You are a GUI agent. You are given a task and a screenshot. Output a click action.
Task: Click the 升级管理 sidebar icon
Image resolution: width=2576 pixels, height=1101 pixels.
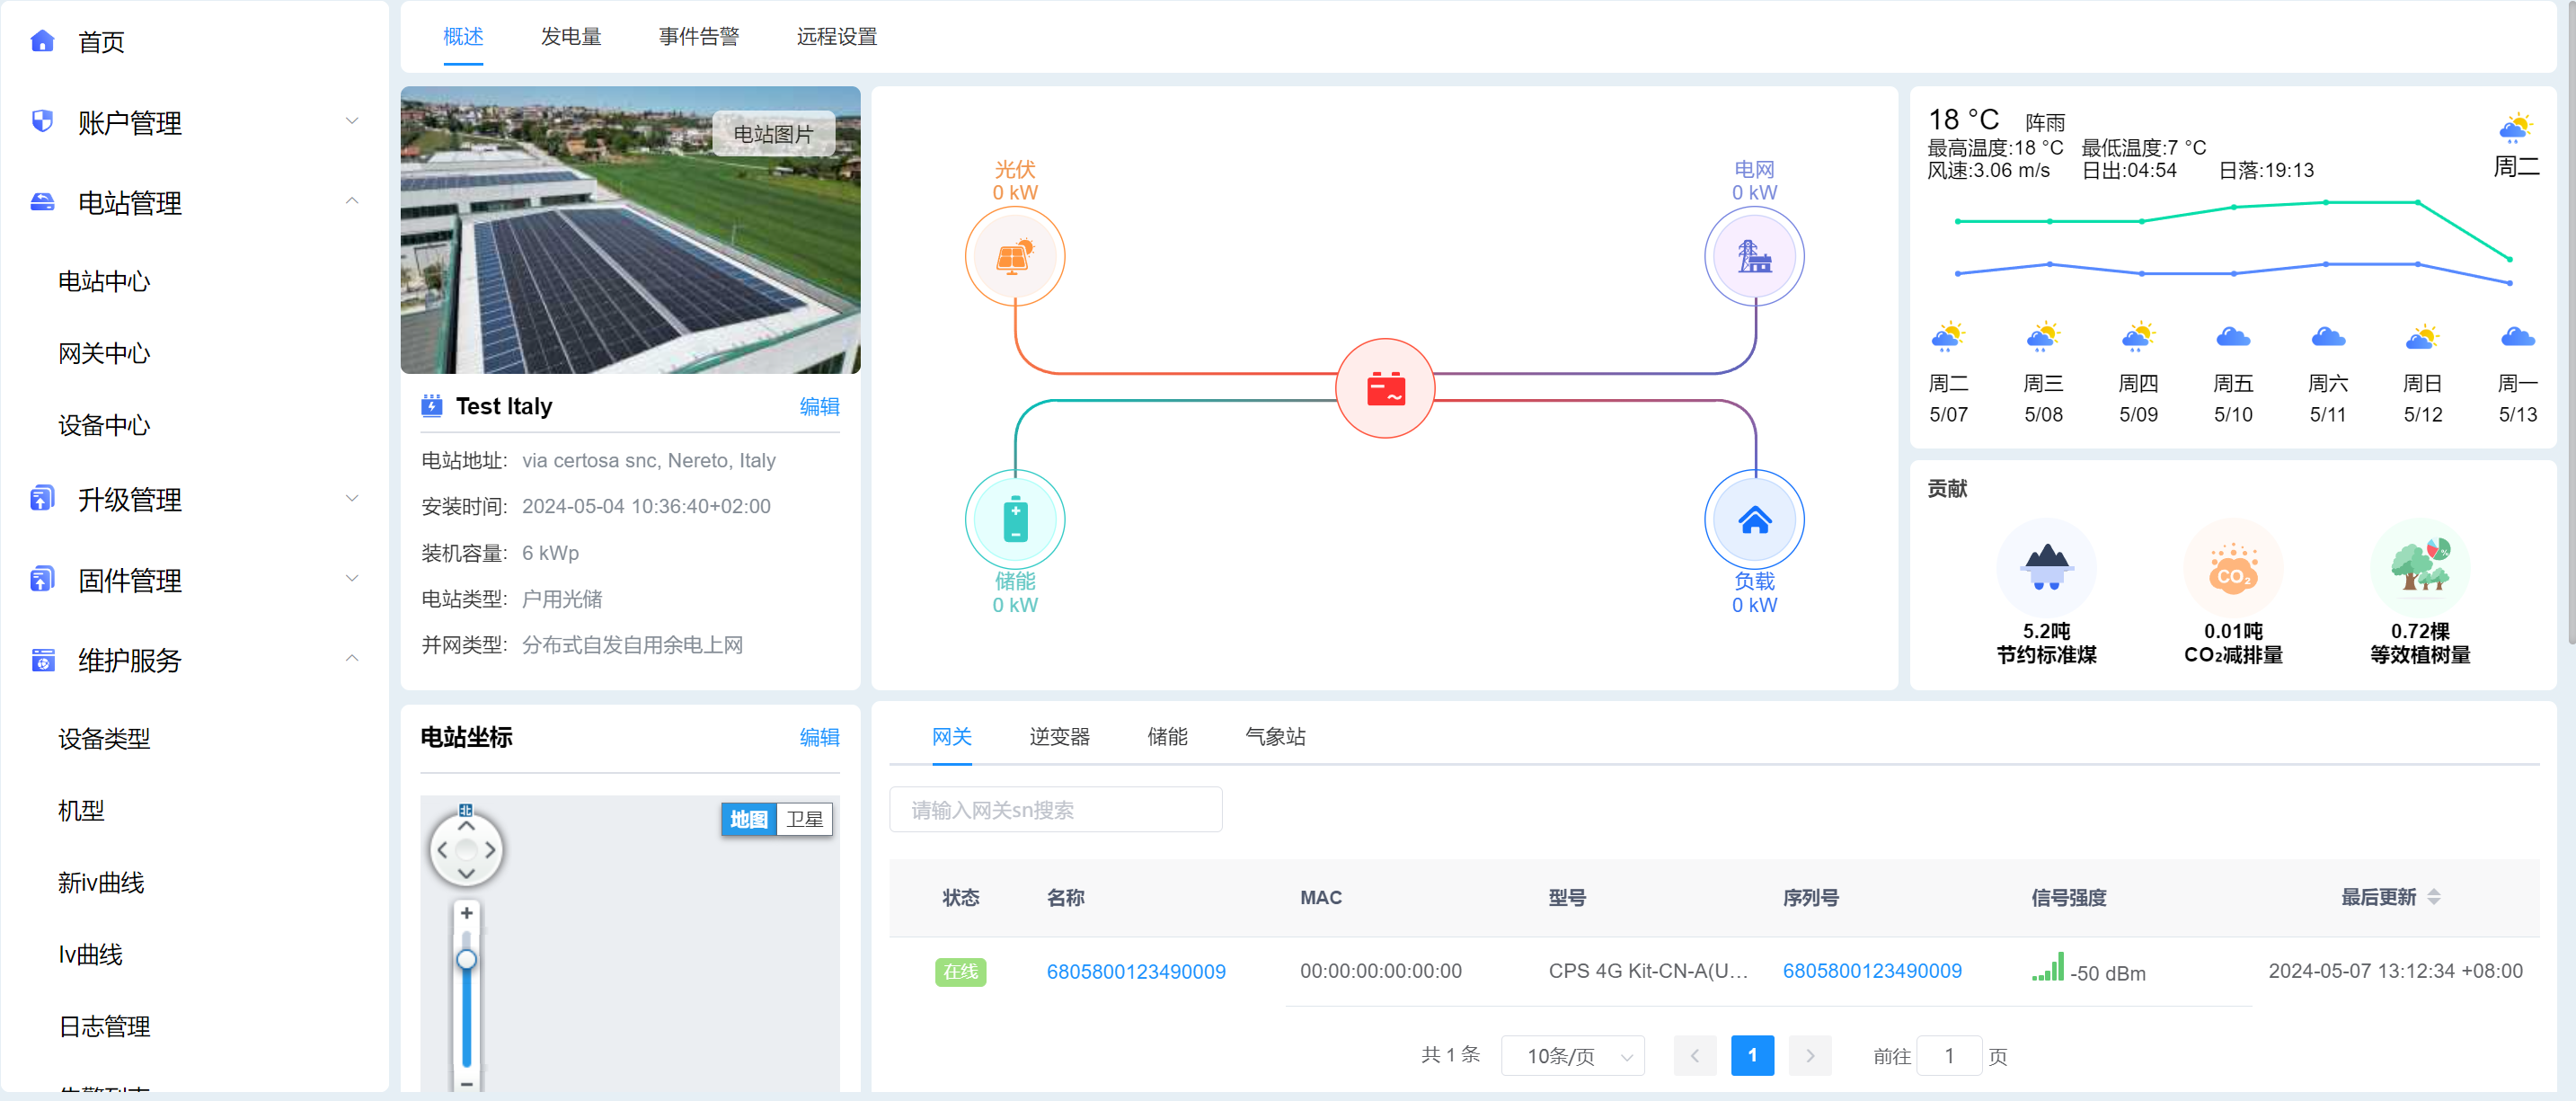(42, 498)
